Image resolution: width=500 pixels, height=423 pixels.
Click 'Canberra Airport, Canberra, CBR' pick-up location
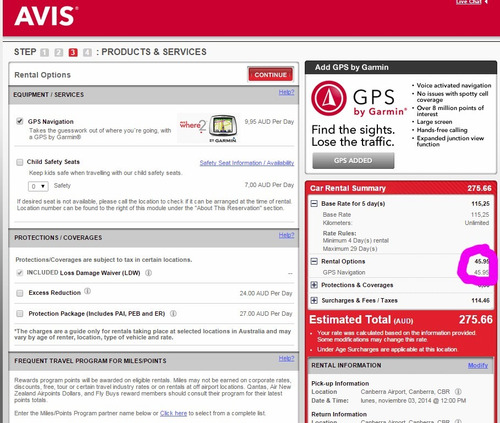[405, 391]
